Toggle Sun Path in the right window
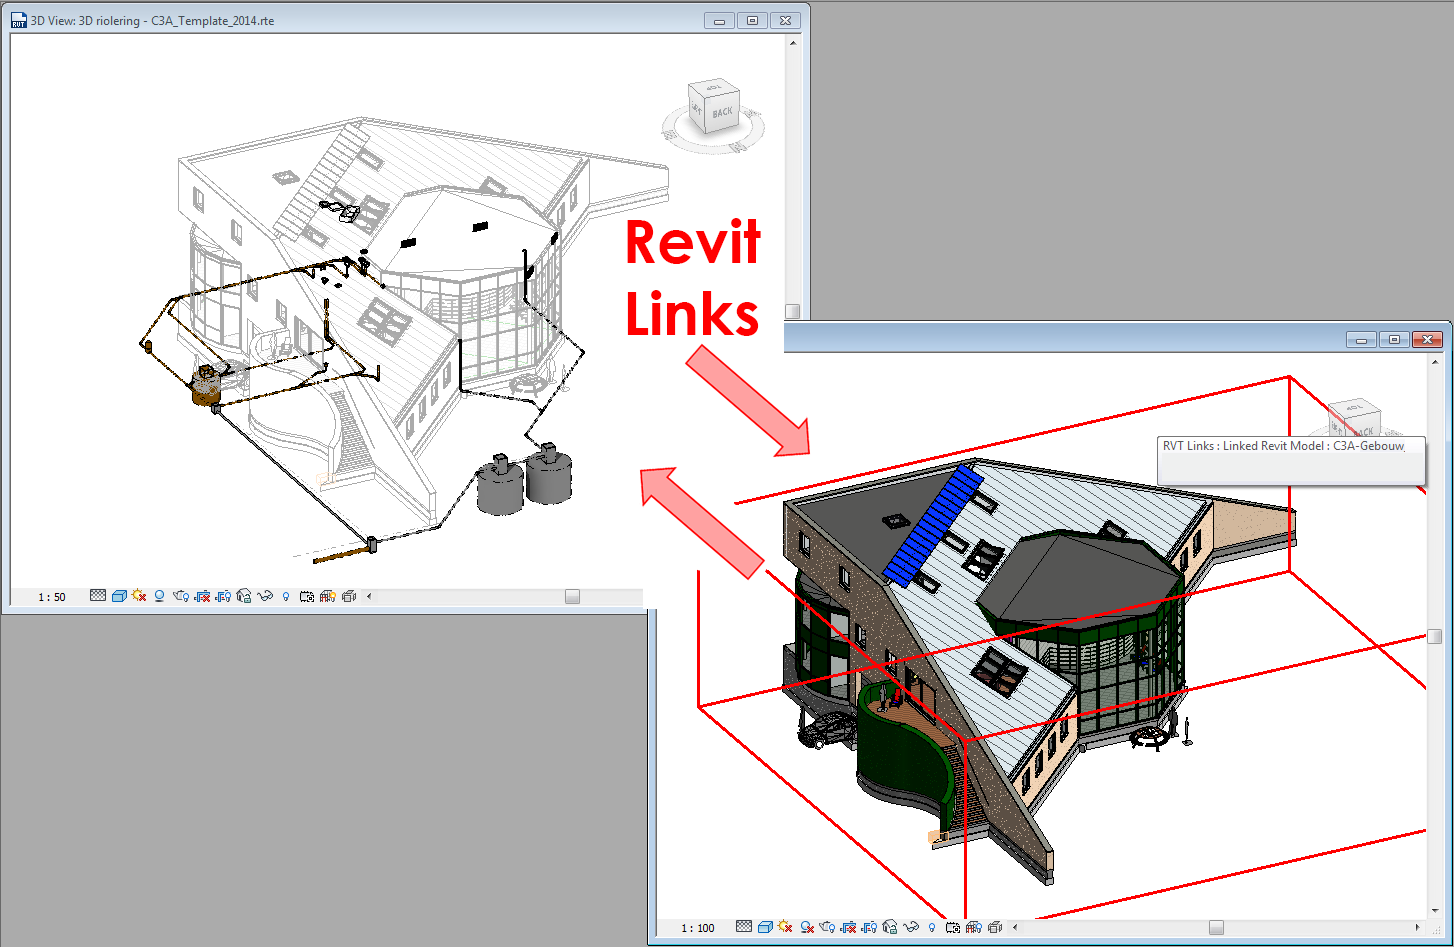Viewport: 1454px width, 947px height. coord(785,927)
